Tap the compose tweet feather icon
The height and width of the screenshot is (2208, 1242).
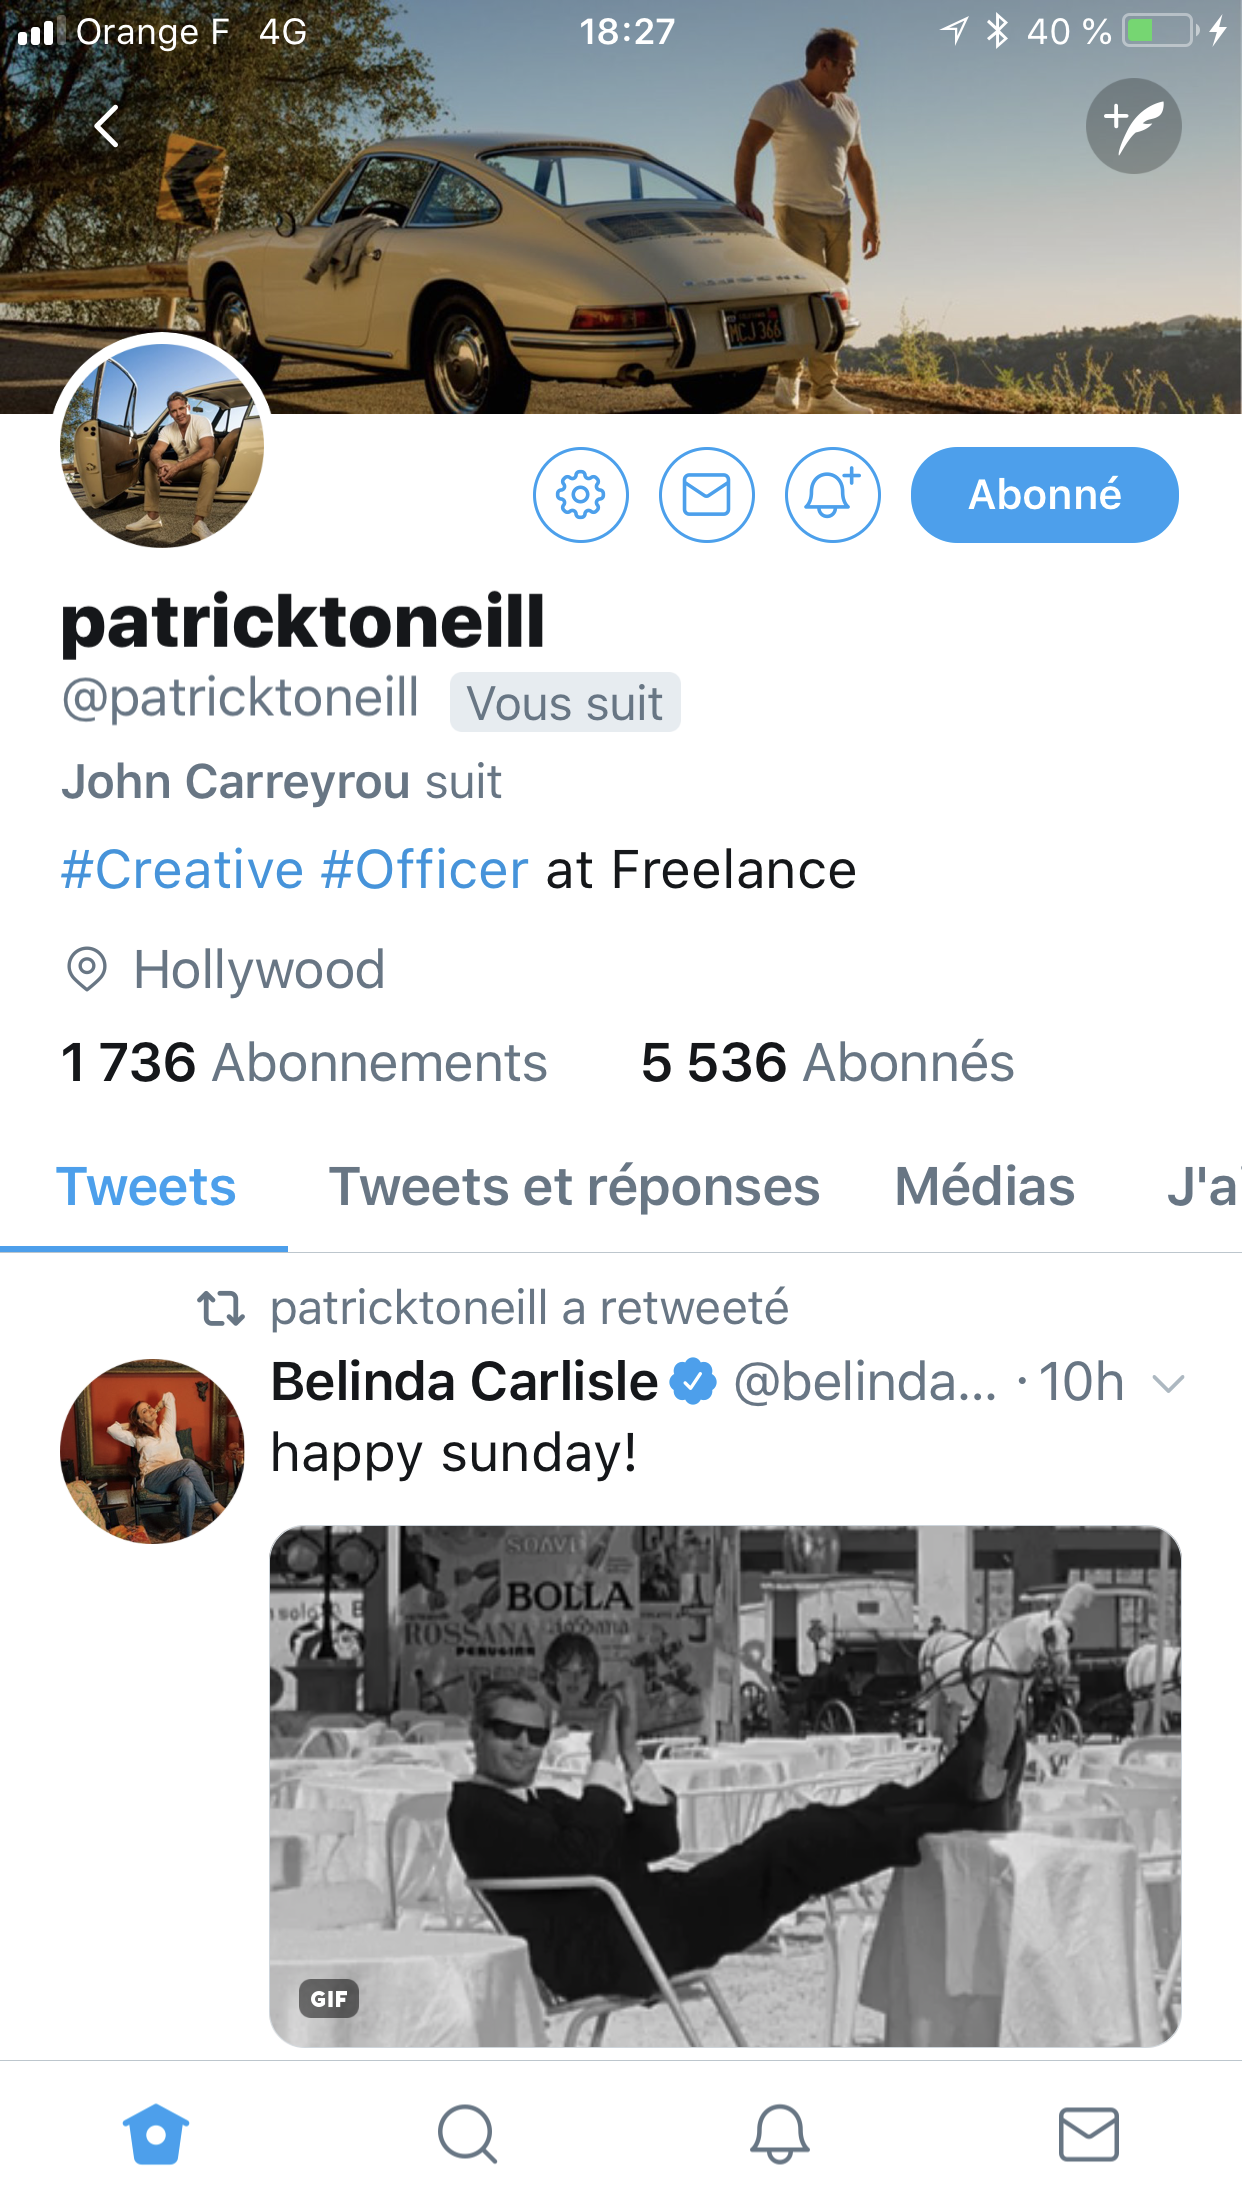click(x=1133, y=126)
